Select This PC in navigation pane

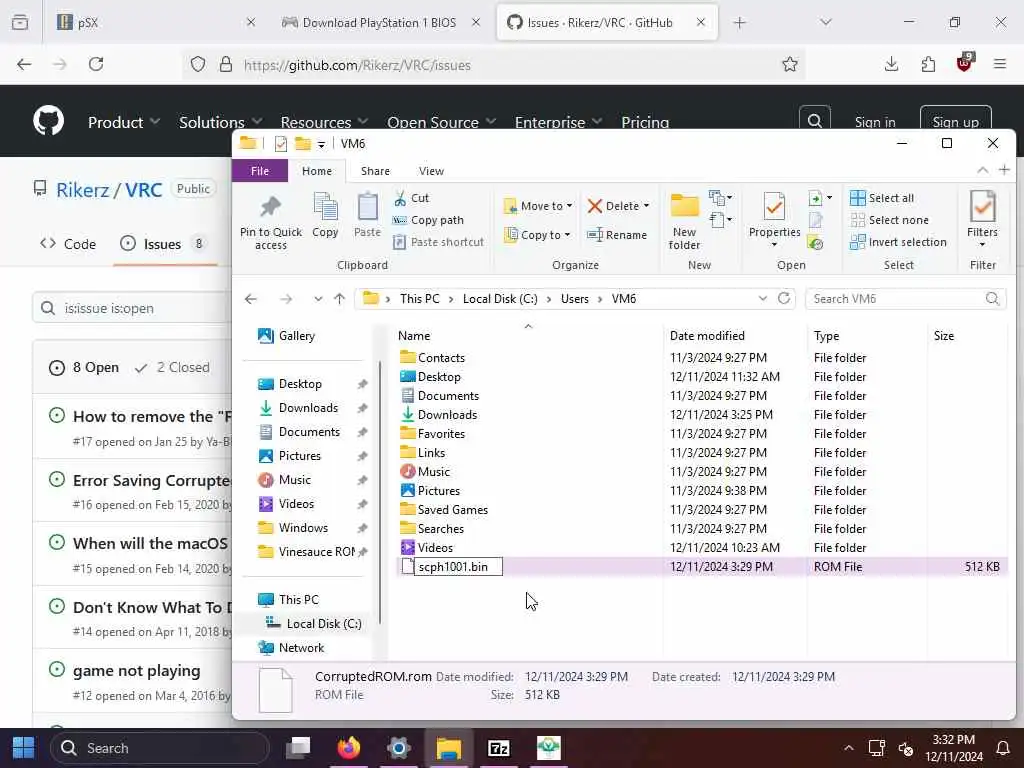pyautogui.click(x=288, y=600)
